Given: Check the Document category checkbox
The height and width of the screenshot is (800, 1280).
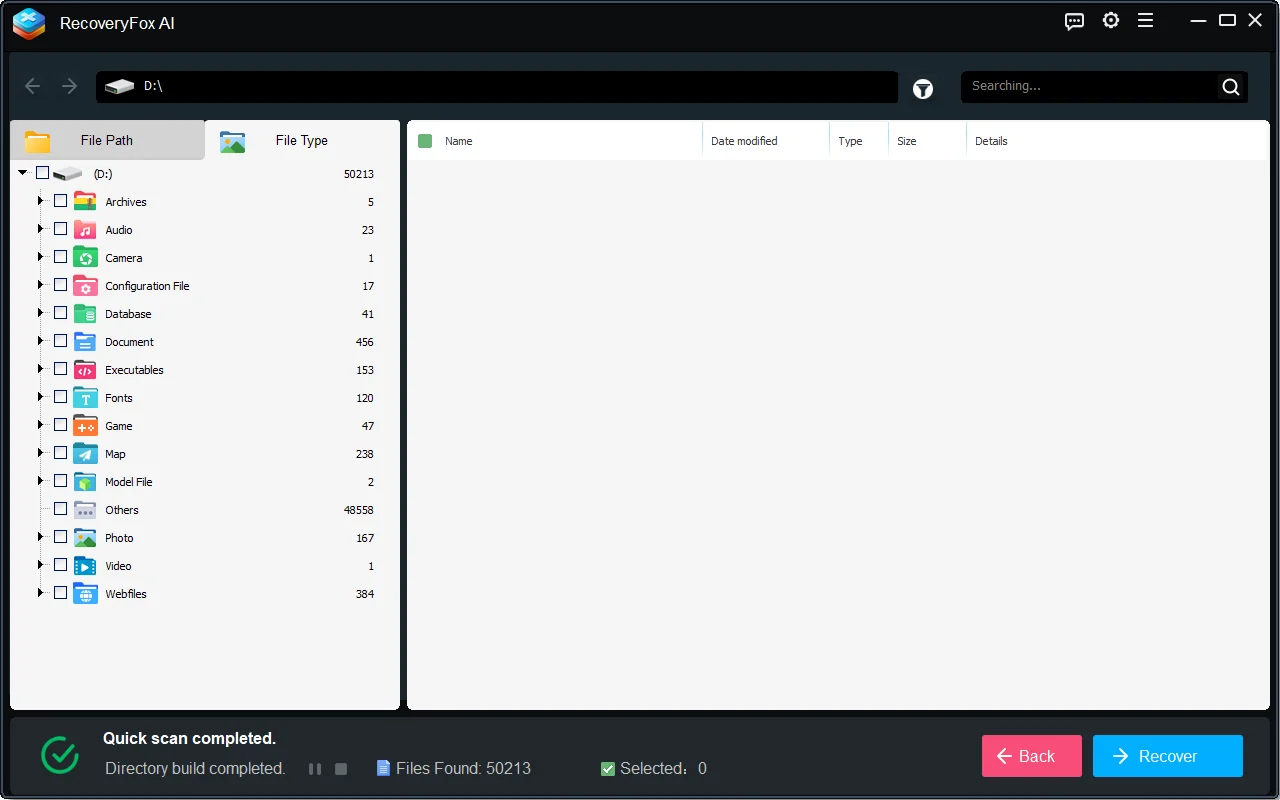Looking at the screenshot, I should 60,340.
